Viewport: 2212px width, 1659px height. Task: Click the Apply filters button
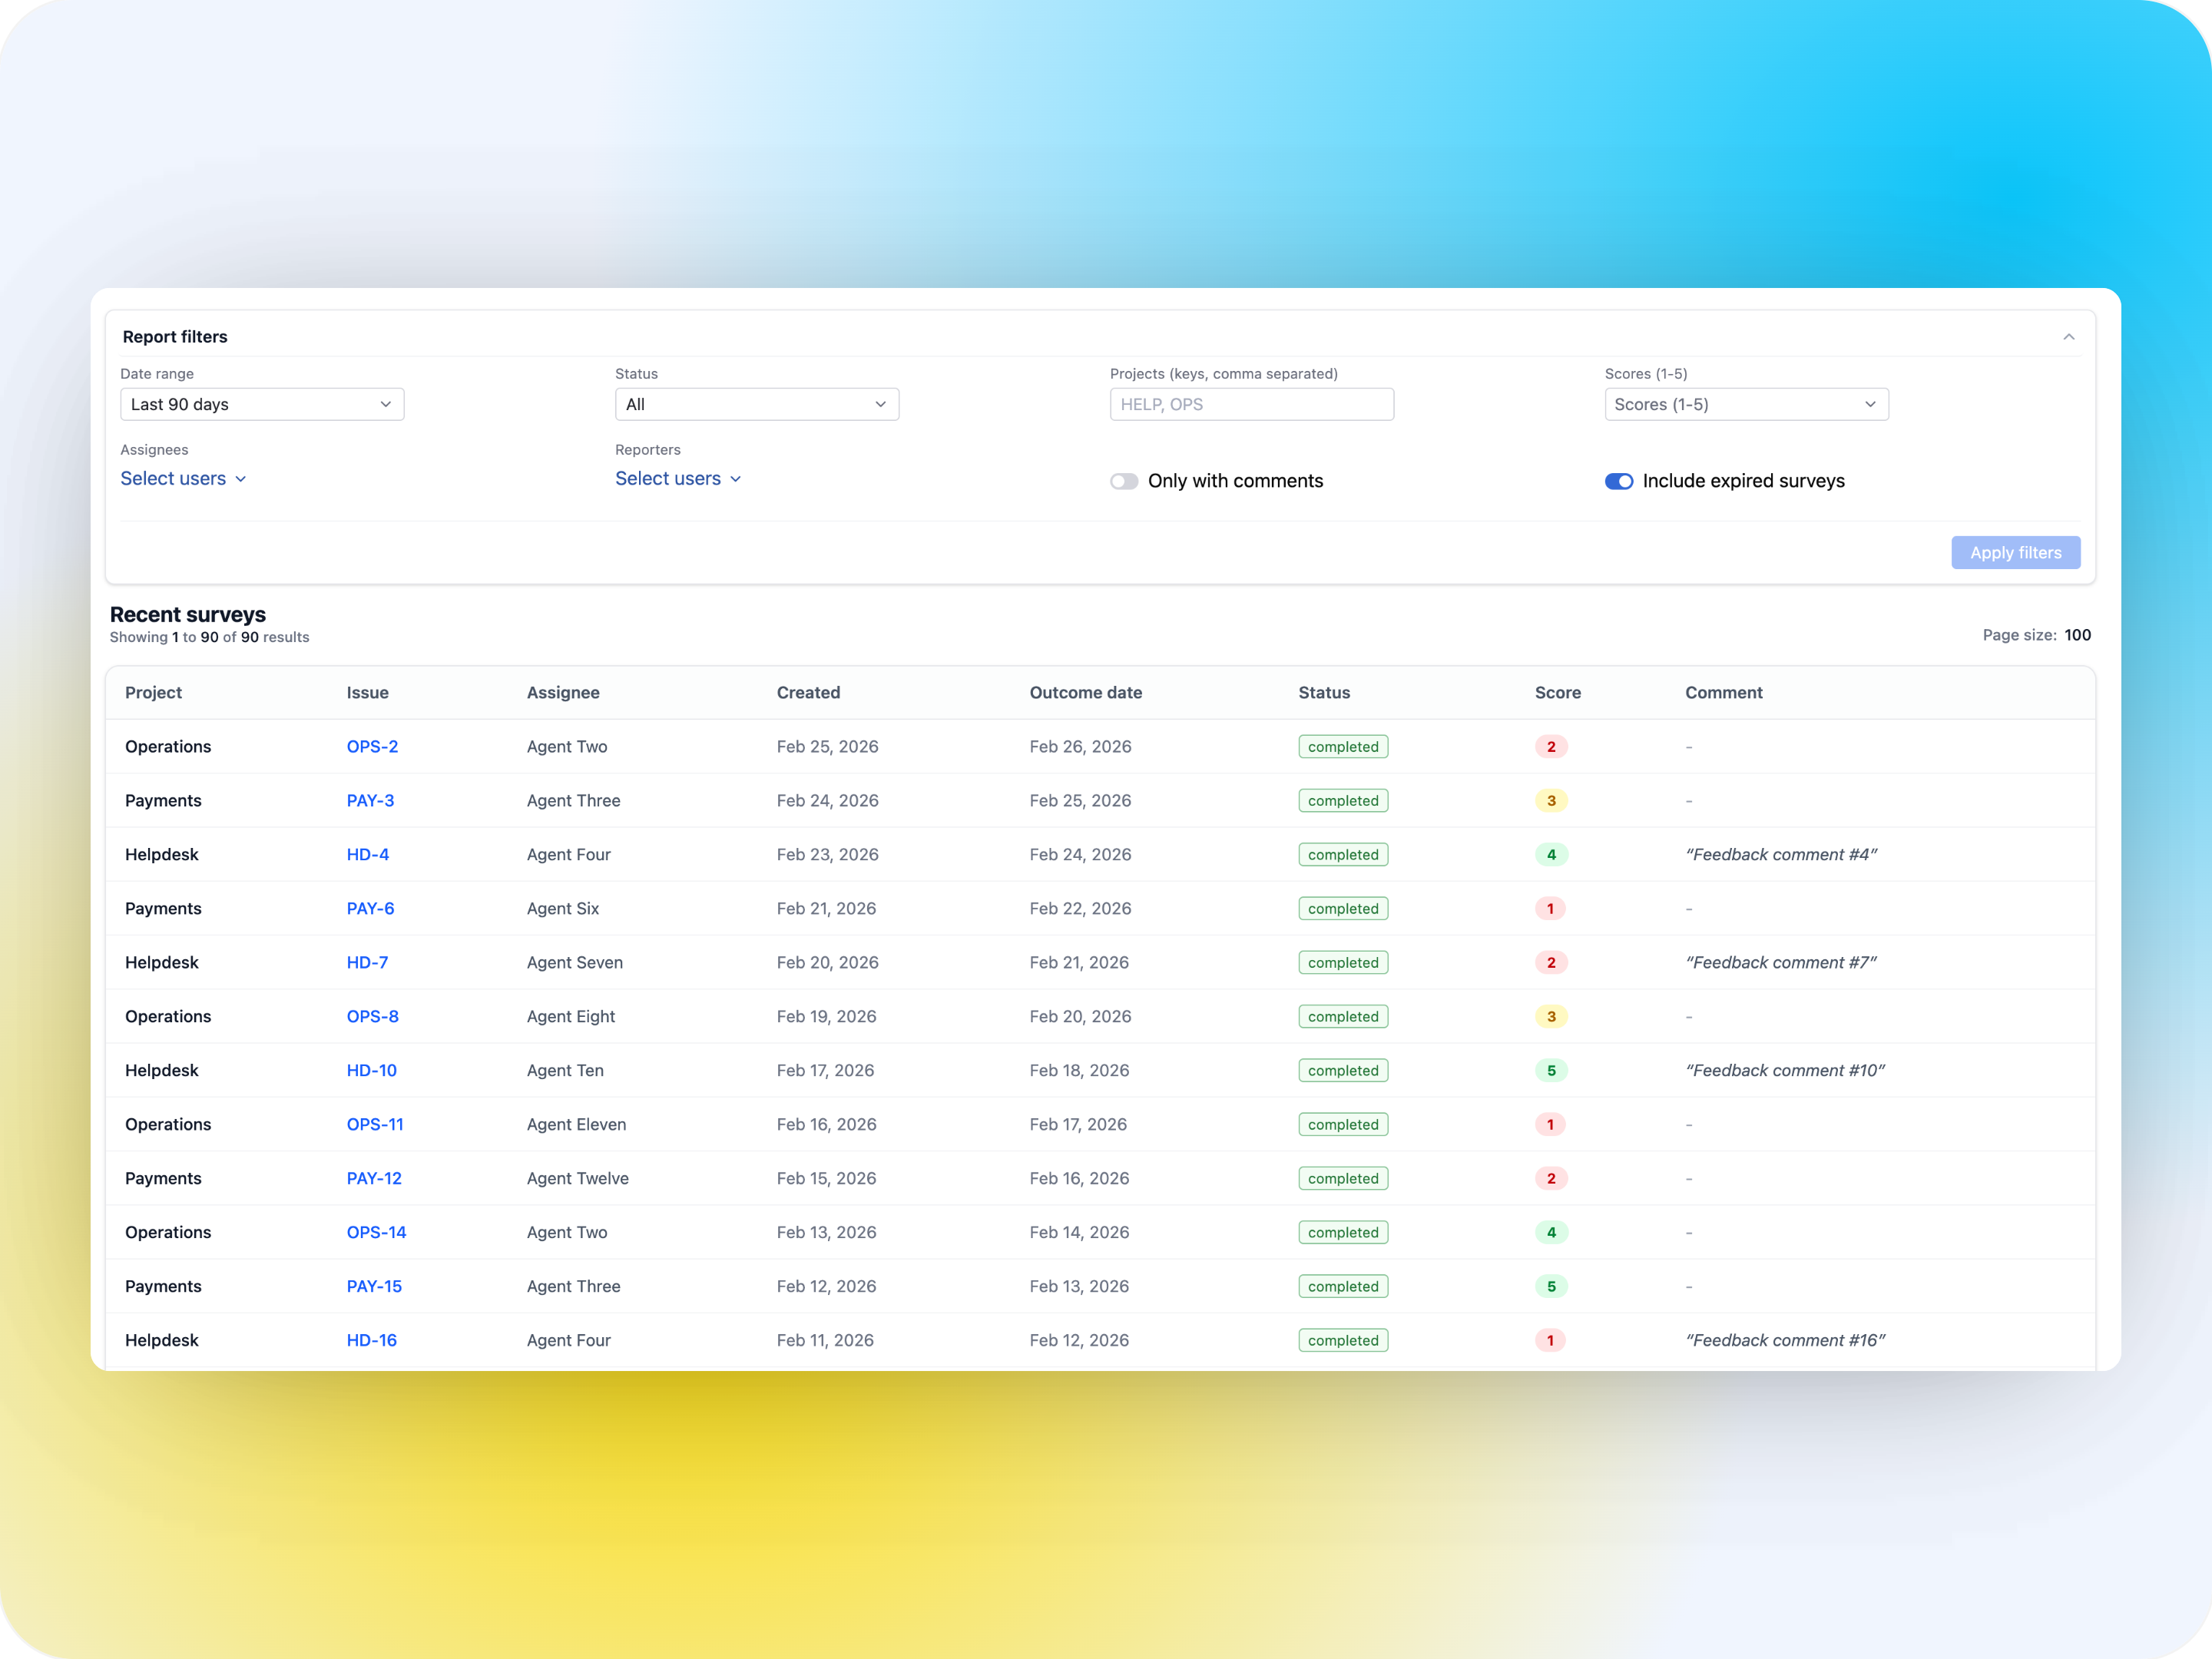2015,552
